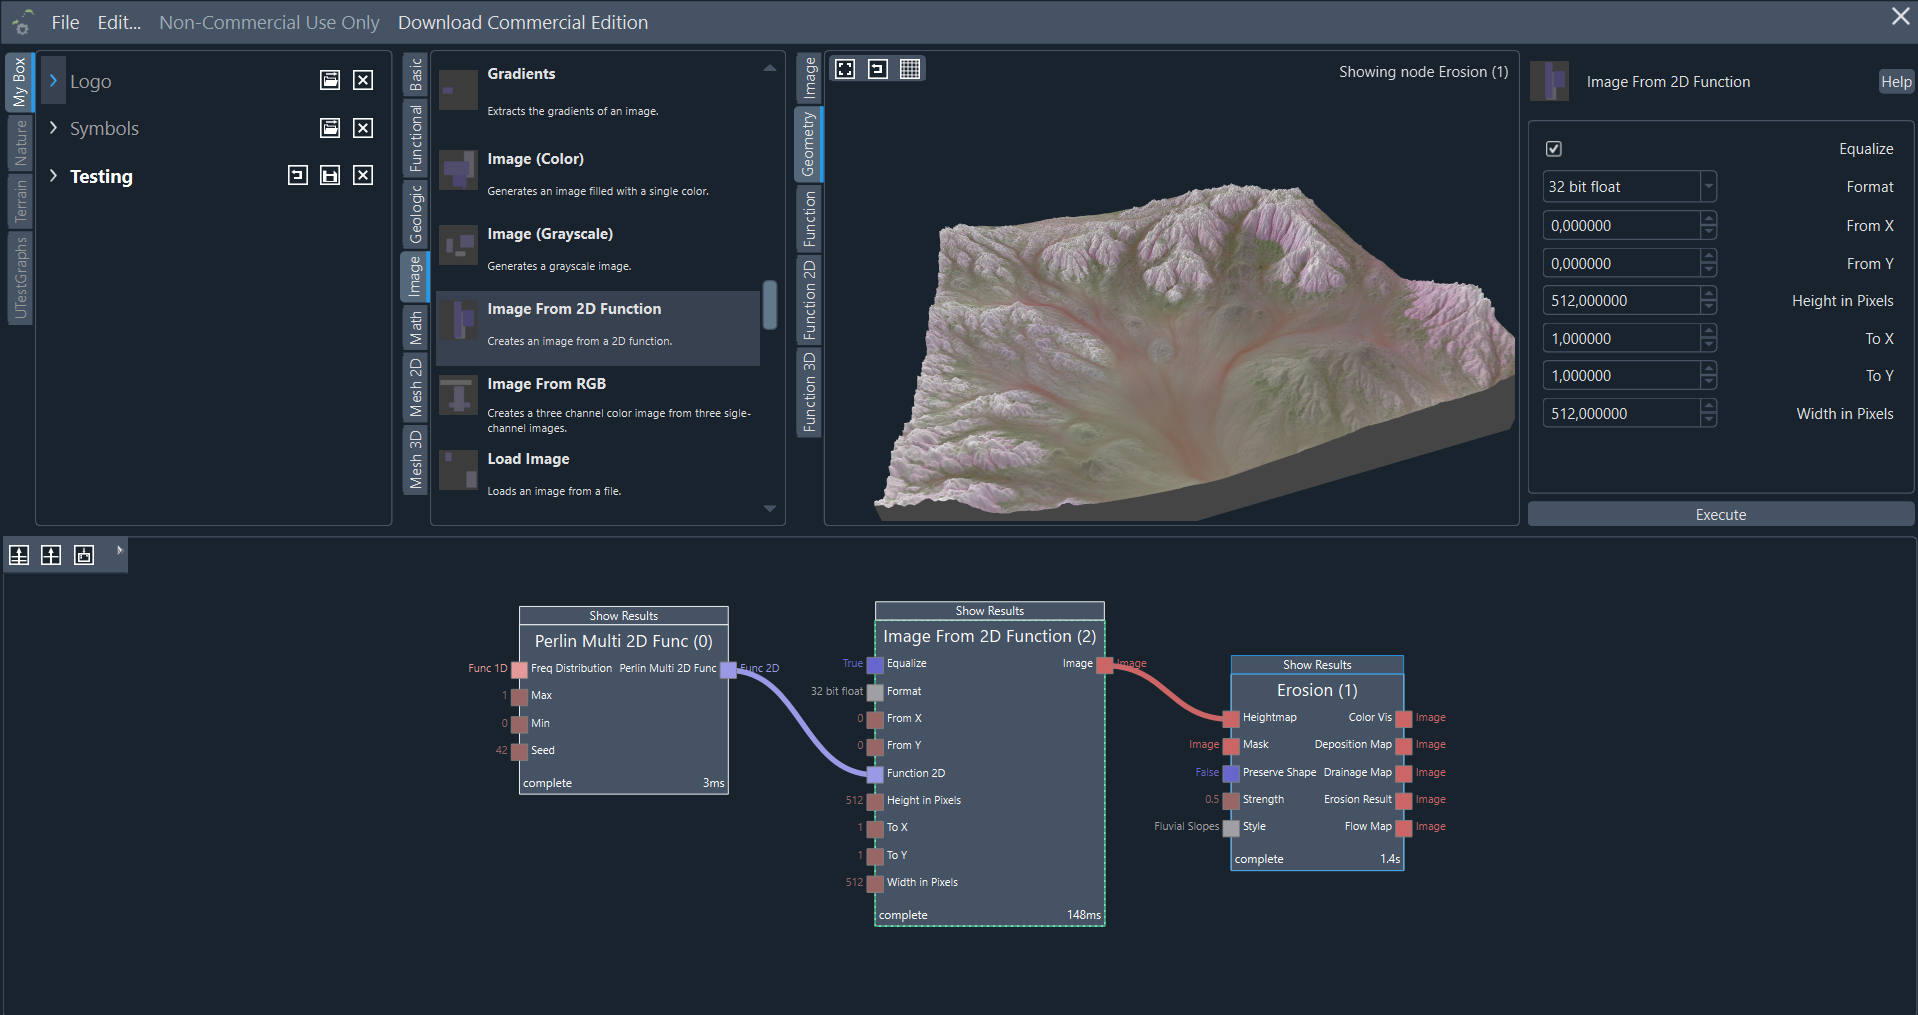
Task: Click the fit-view icon above the 3D viewport
Action: tap(845, 68)
